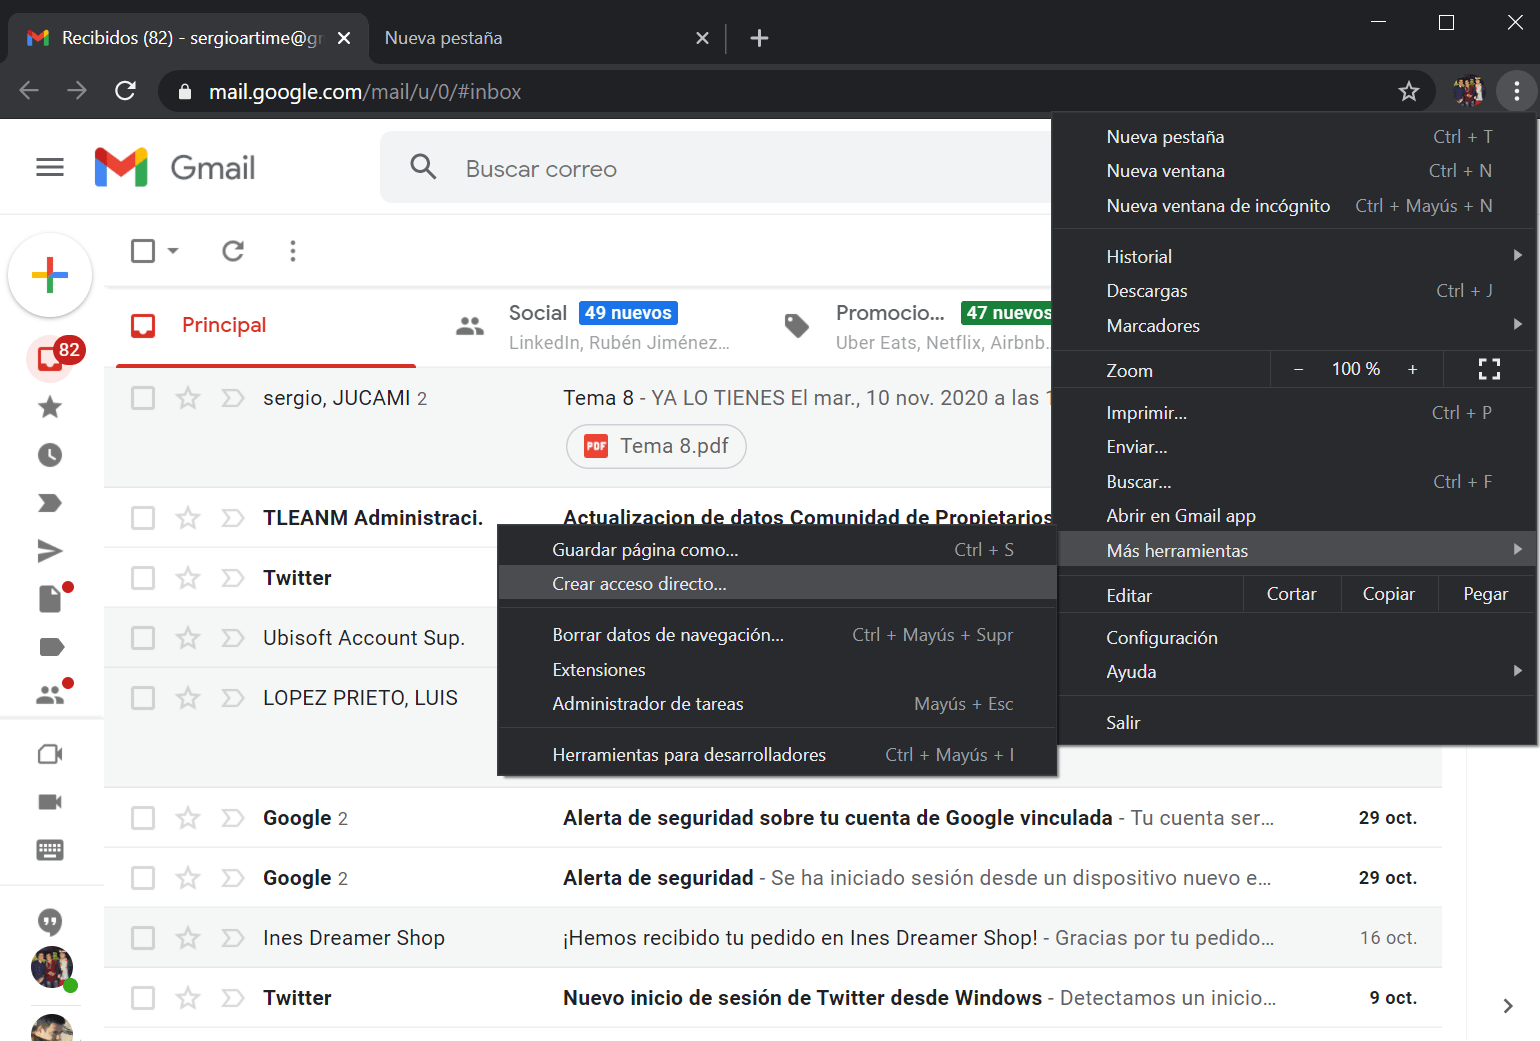This screenshot has height=1041, width=1540.
Task: Expand the Marcadores submenu
Action: pos(1293,326)
